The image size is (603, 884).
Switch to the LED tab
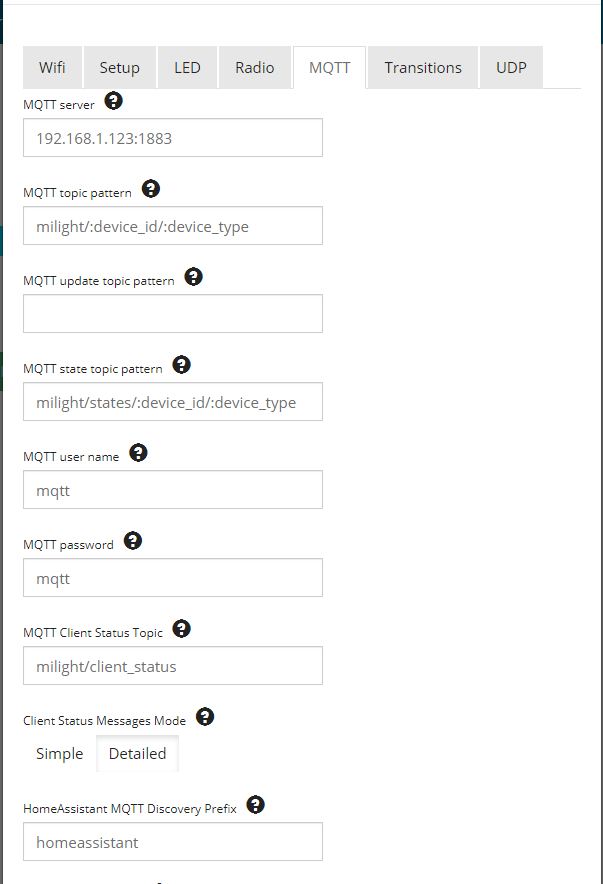click(187, 67)
